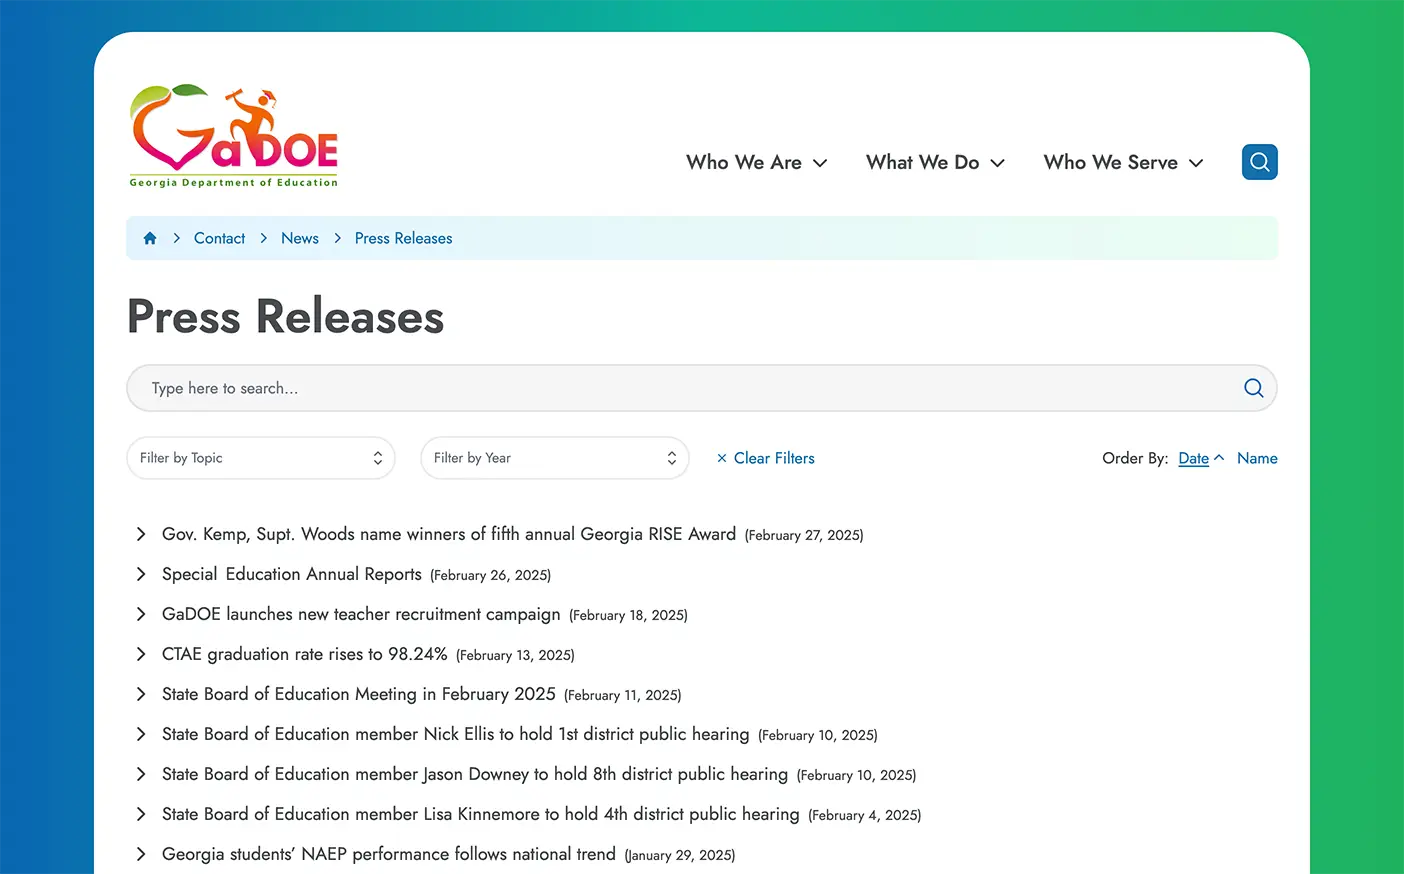Click the chevron before the RISE Award release
This screenshot has width=1404, height=874.
tap(141, 534)
